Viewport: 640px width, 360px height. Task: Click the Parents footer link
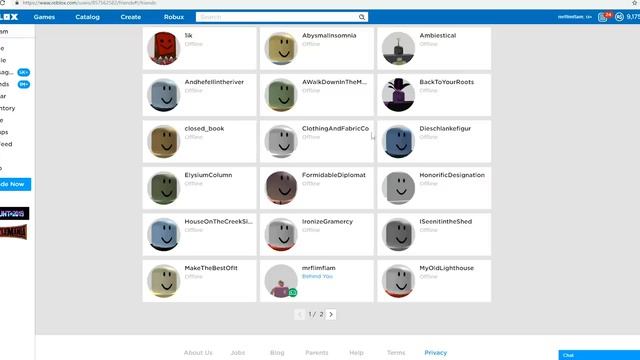pos(316,353)
